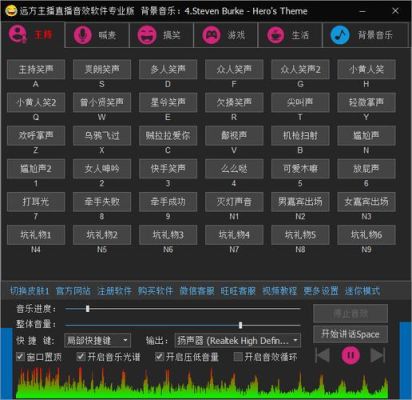The width and height of the screenshot is (412, 400).
Task: Play the 放屁声 sound effect
Action: click(366, 169)
